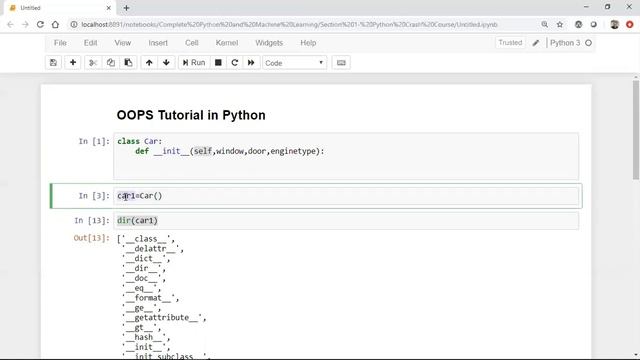Cut selected cells with scissors icon
This screenshot has width=640, height=360.
click(93, 63)
